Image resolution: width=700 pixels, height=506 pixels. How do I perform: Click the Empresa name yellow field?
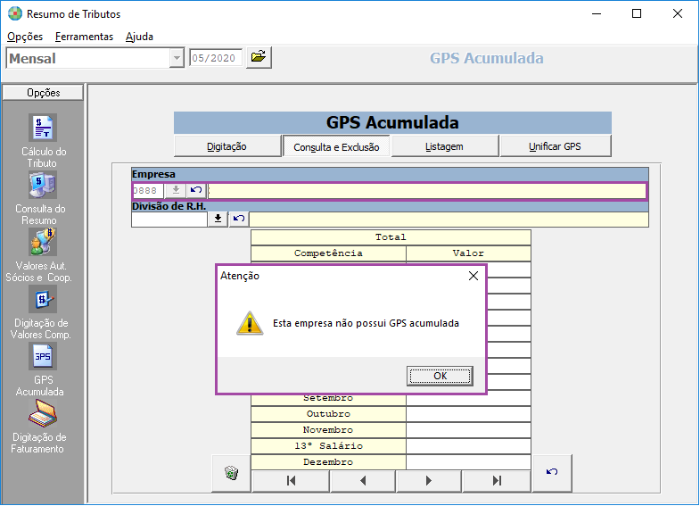click(427, 191)
